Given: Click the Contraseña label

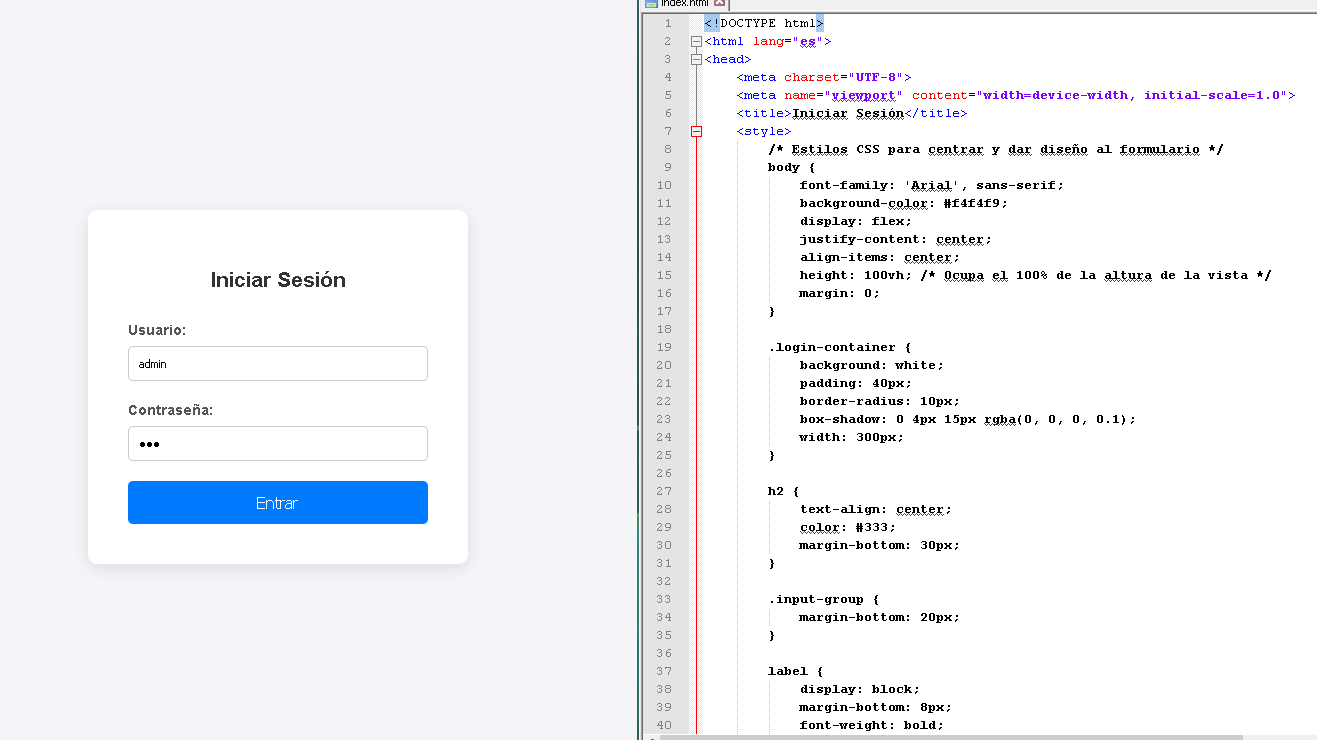Looking at the screenshot, I should tap(170, 410).
